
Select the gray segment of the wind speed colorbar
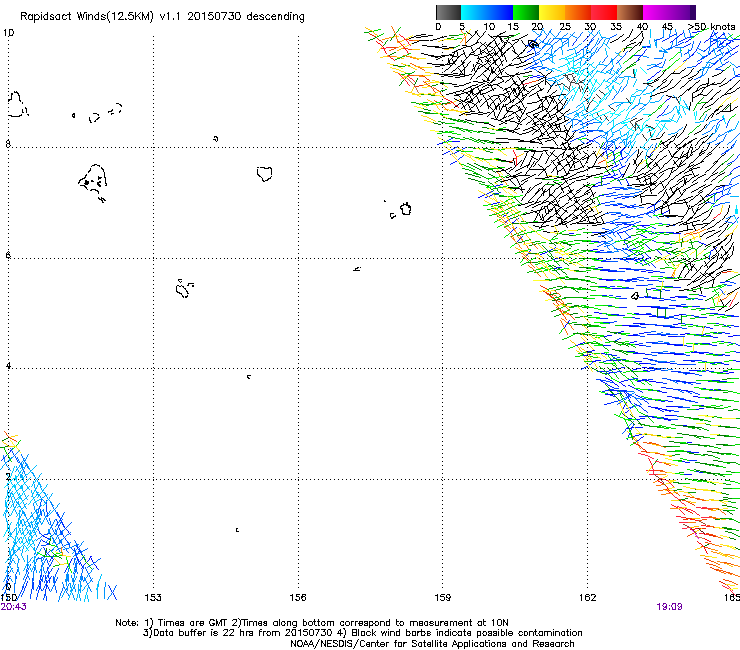[x=448, y=12]
